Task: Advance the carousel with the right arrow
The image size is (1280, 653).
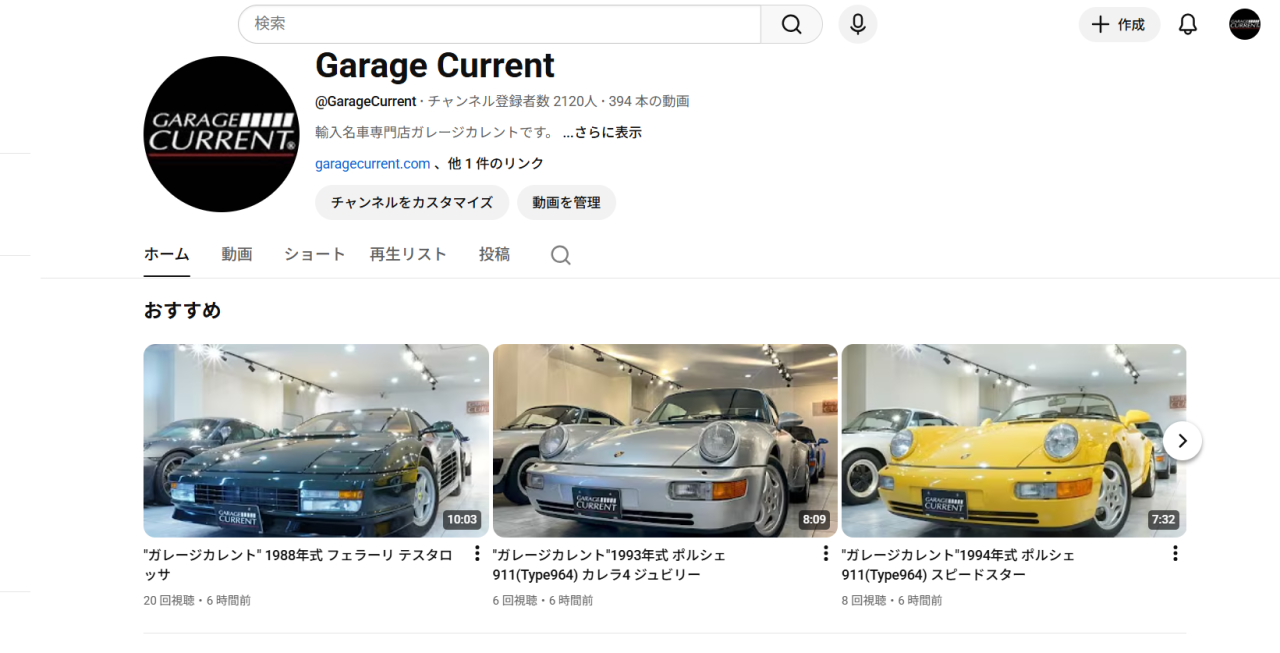Action: tap(1182, 440)
